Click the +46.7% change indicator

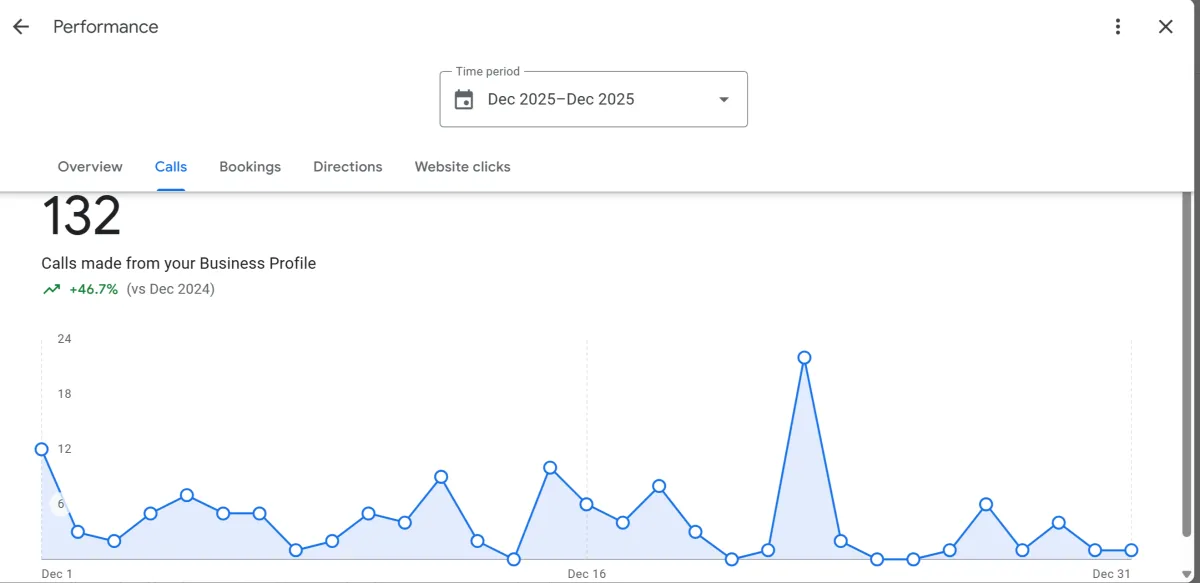pos(93,289)
